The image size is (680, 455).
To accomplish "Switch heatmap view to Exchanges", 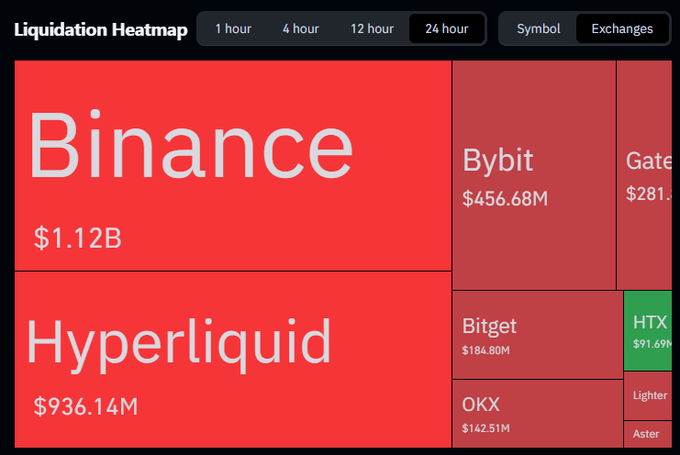I will point(622,29).
